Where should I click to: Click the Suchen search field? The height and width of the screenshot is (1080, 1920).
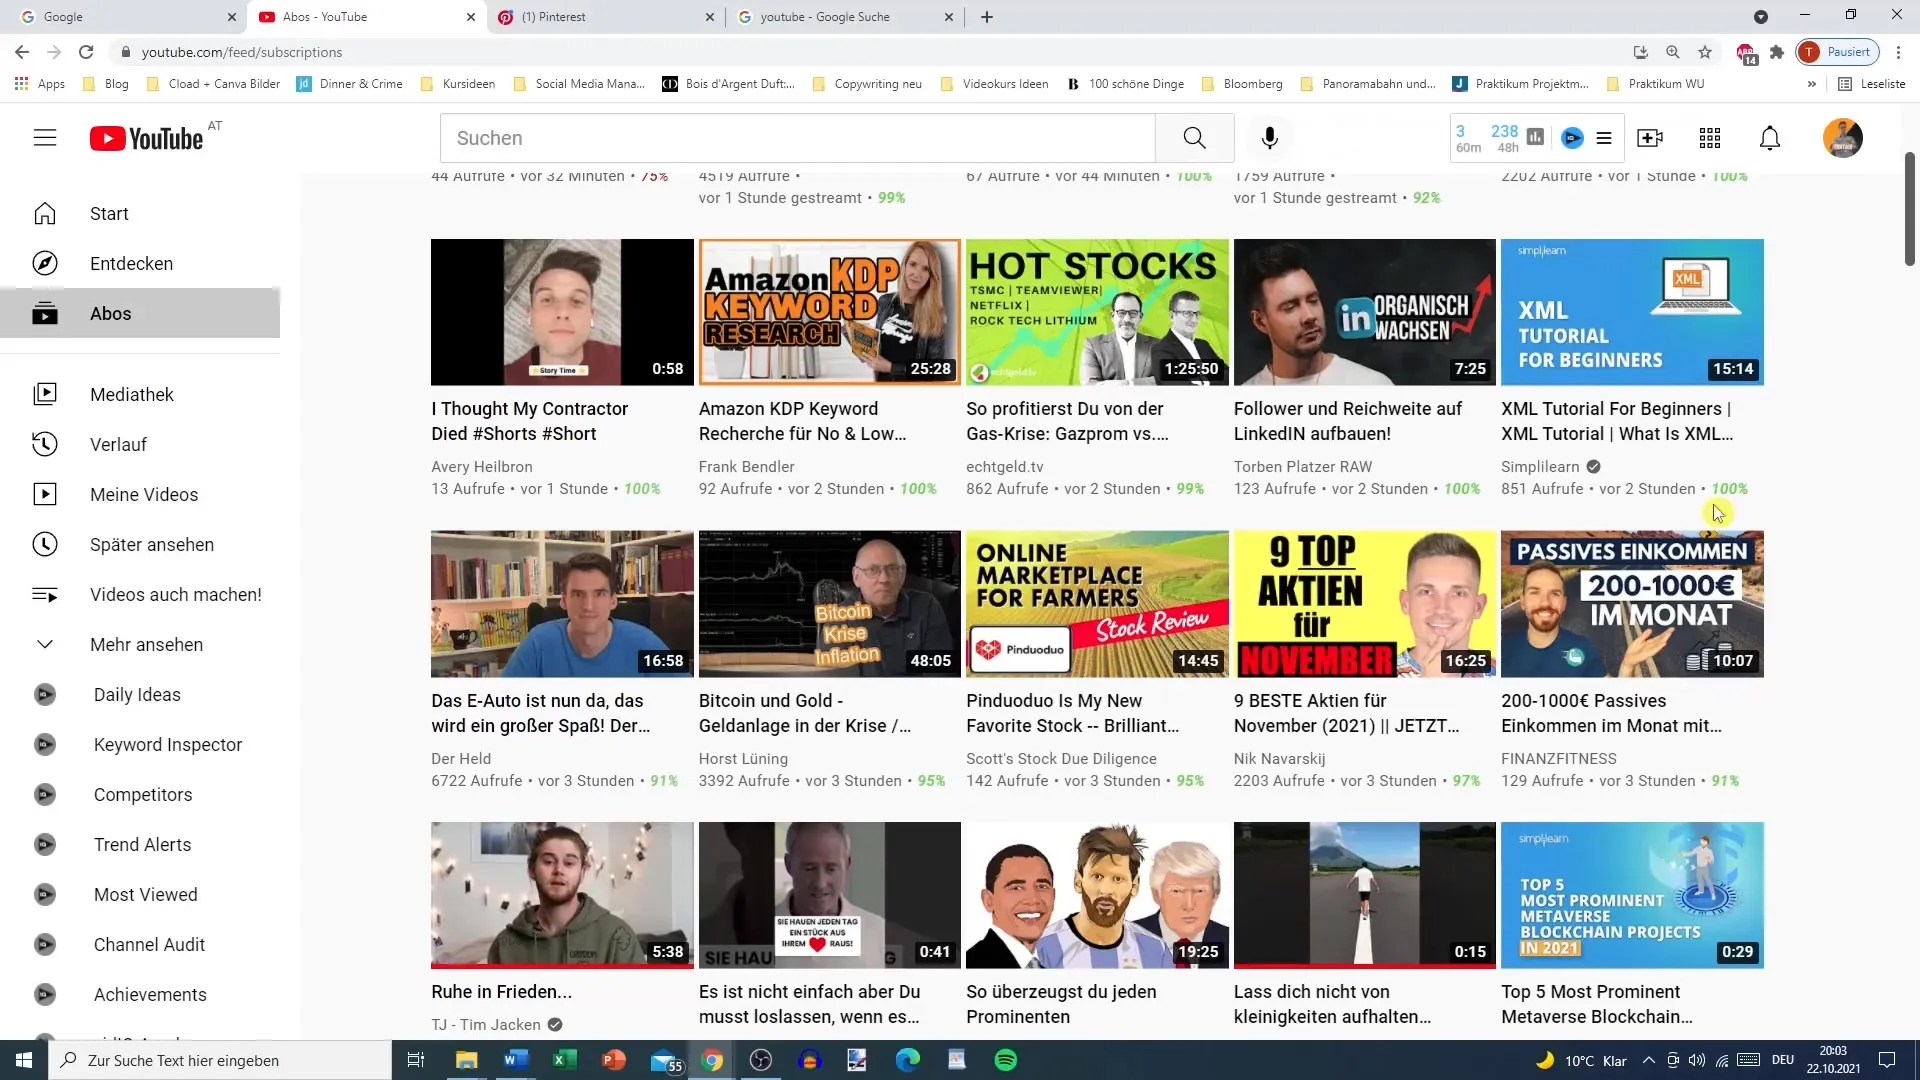(798, 138)
